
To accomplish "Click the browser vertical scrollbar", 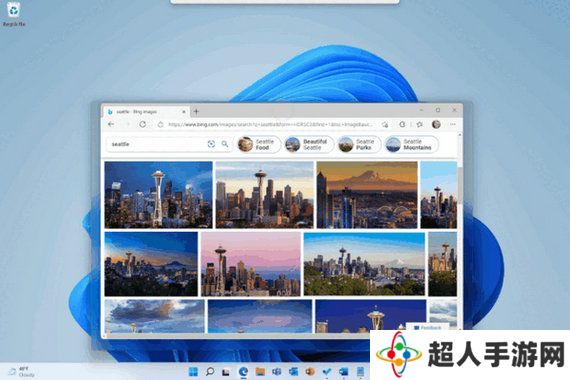I will click(x=460, y=185).
